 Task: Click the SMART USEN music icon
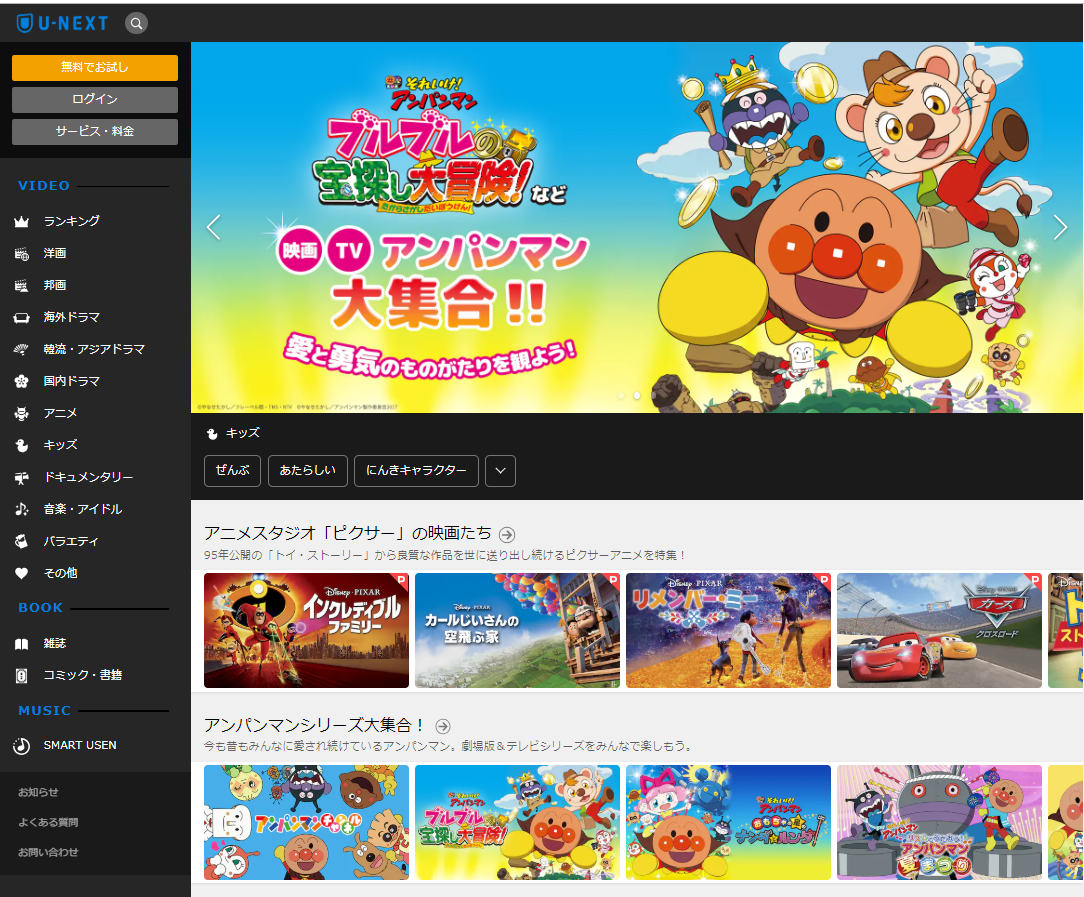click(x=21, y=746)
